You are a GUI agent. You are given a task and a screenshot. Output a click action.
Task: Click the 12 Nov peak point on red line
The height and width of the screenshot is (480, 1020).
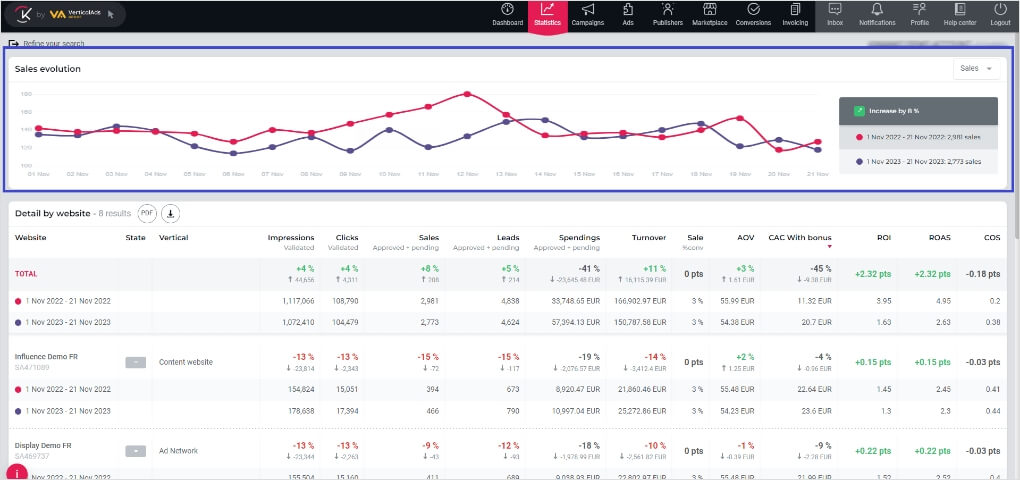coord(467,94)
